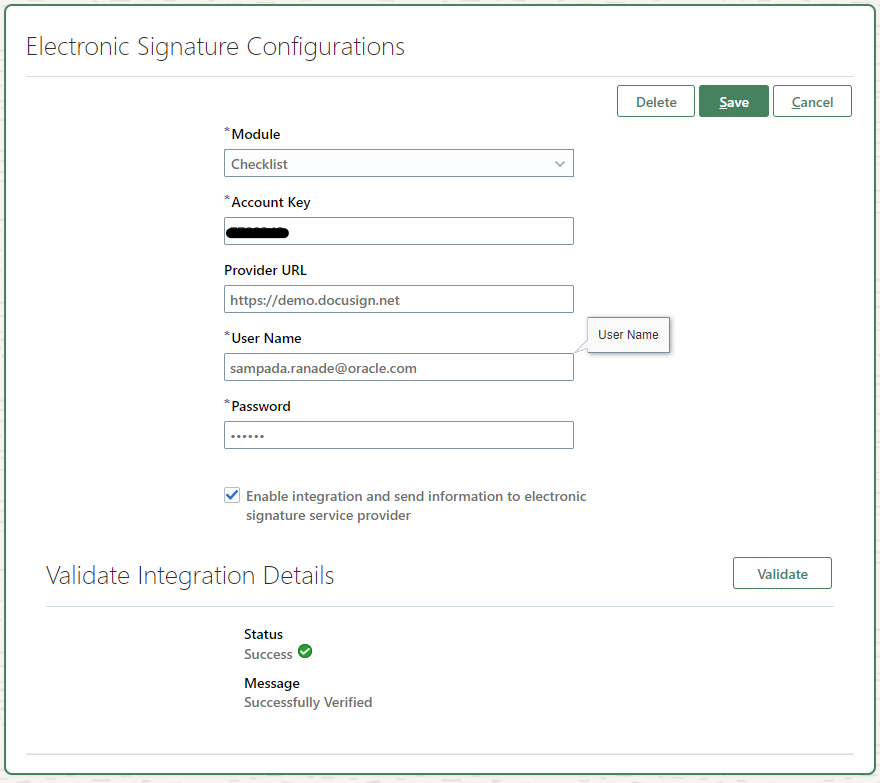Image resolution: width=880 pixels, height=783 pixels.
Task: Click the Electronic Signature Configurations heading
Action: click(x=215, y=47)
